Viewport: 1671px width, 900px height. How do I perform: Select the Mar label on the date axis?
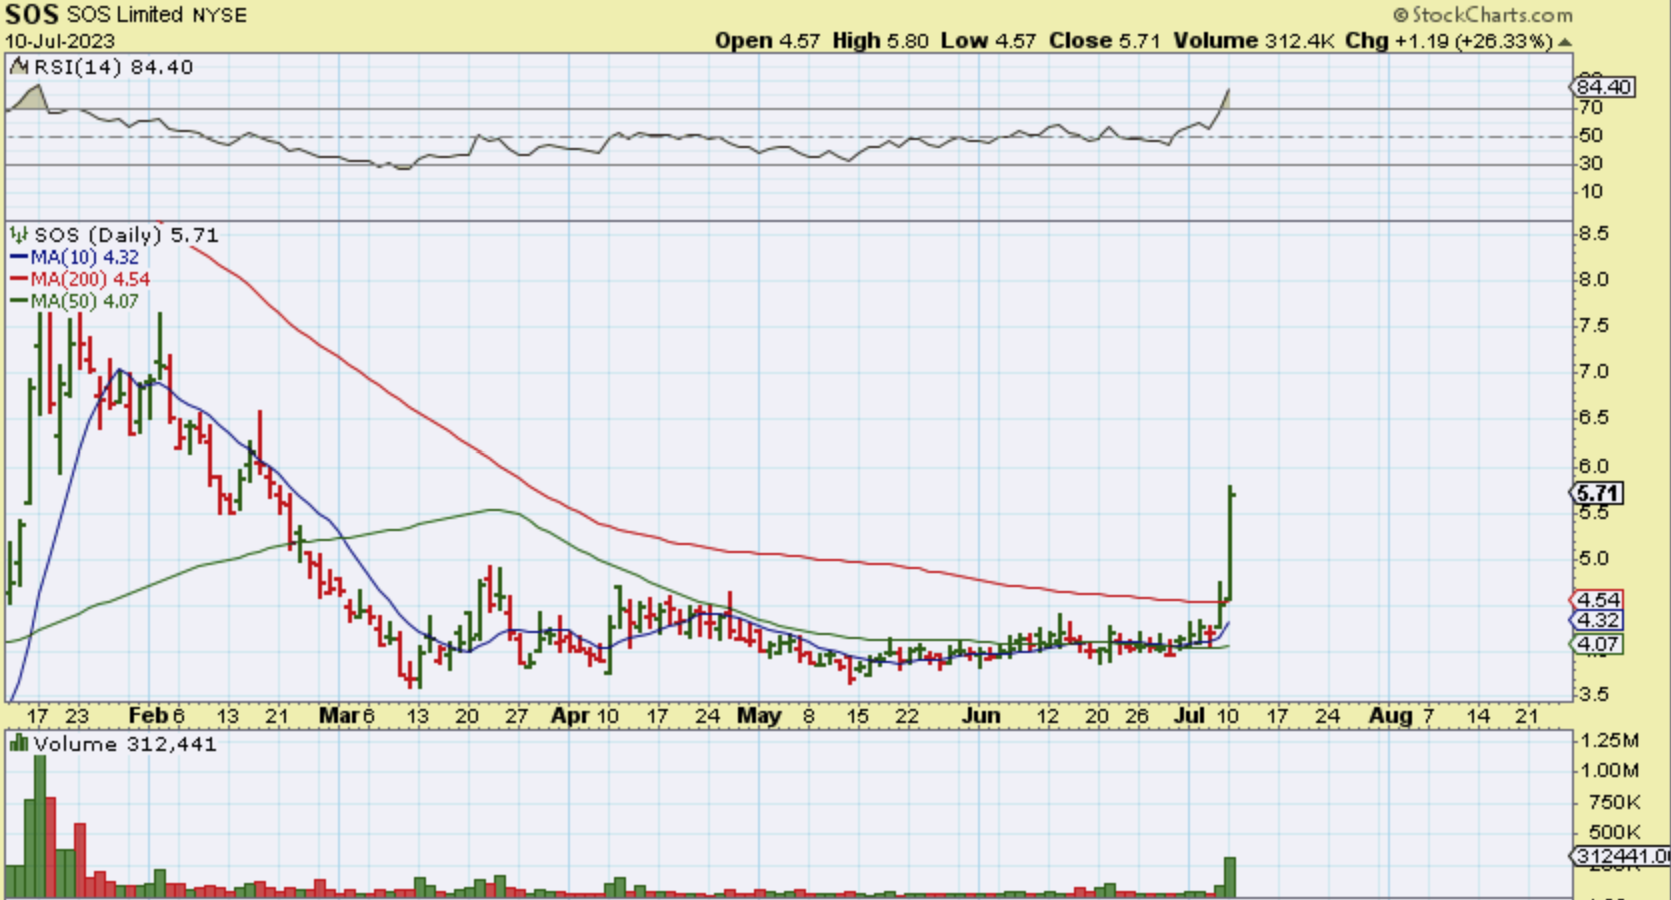[338, 716]
